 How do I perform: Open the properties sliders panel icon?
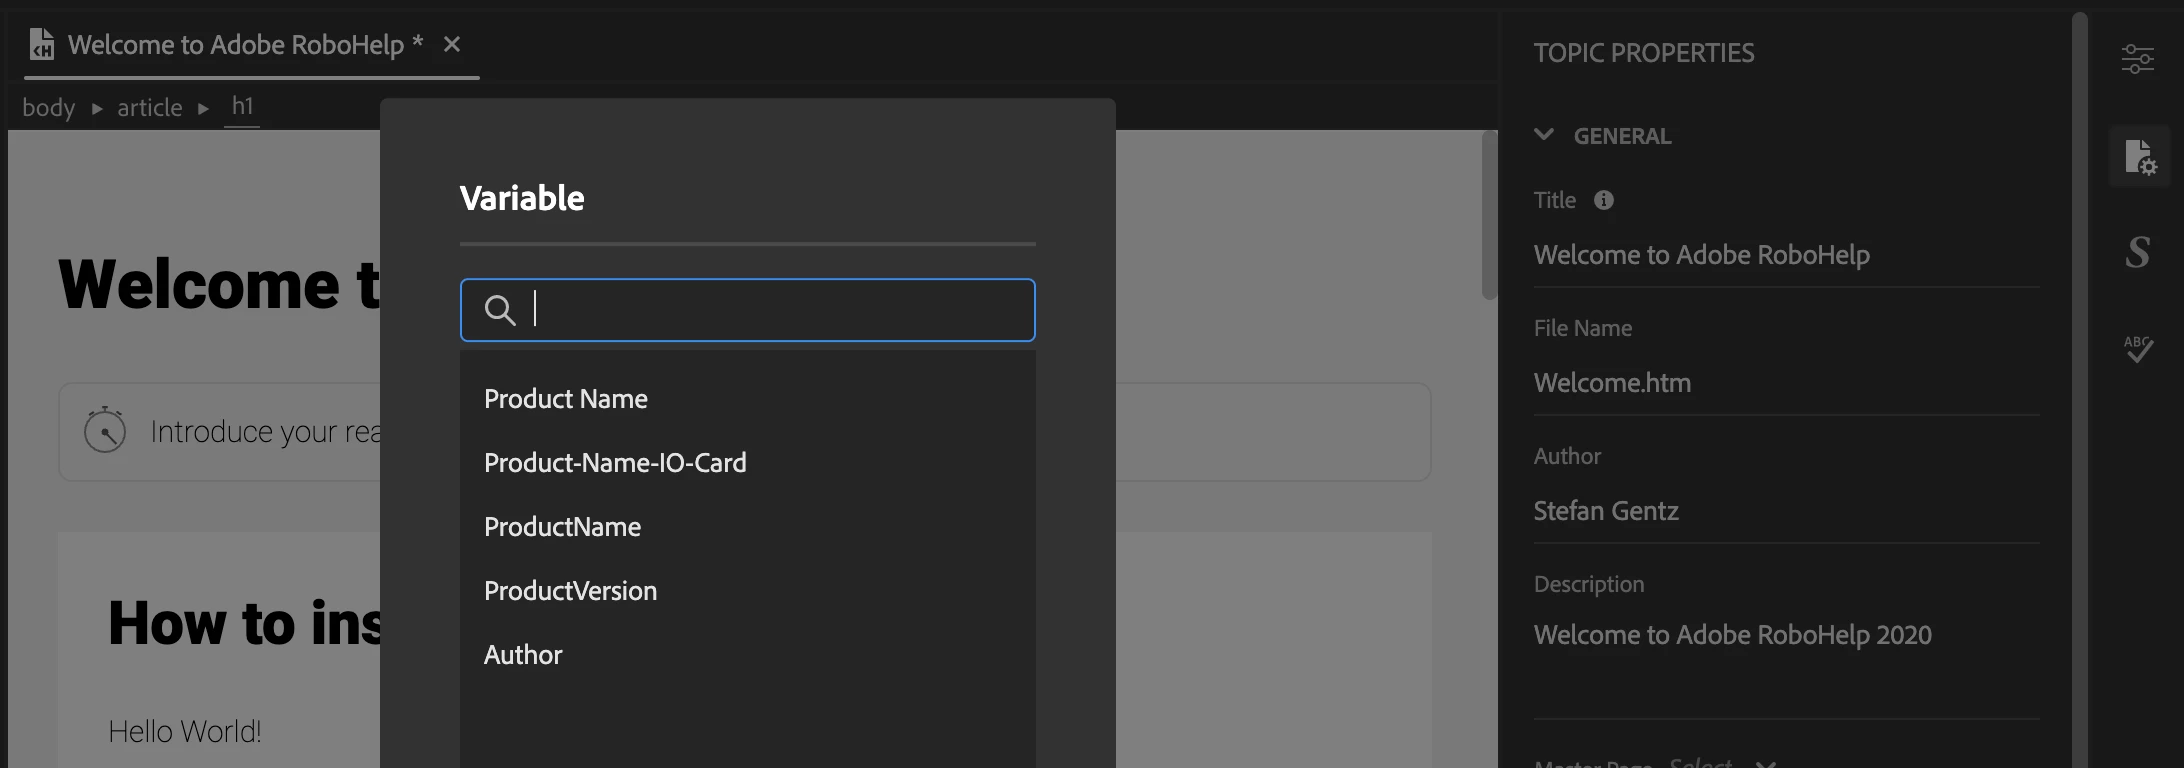pos(2138,59)
